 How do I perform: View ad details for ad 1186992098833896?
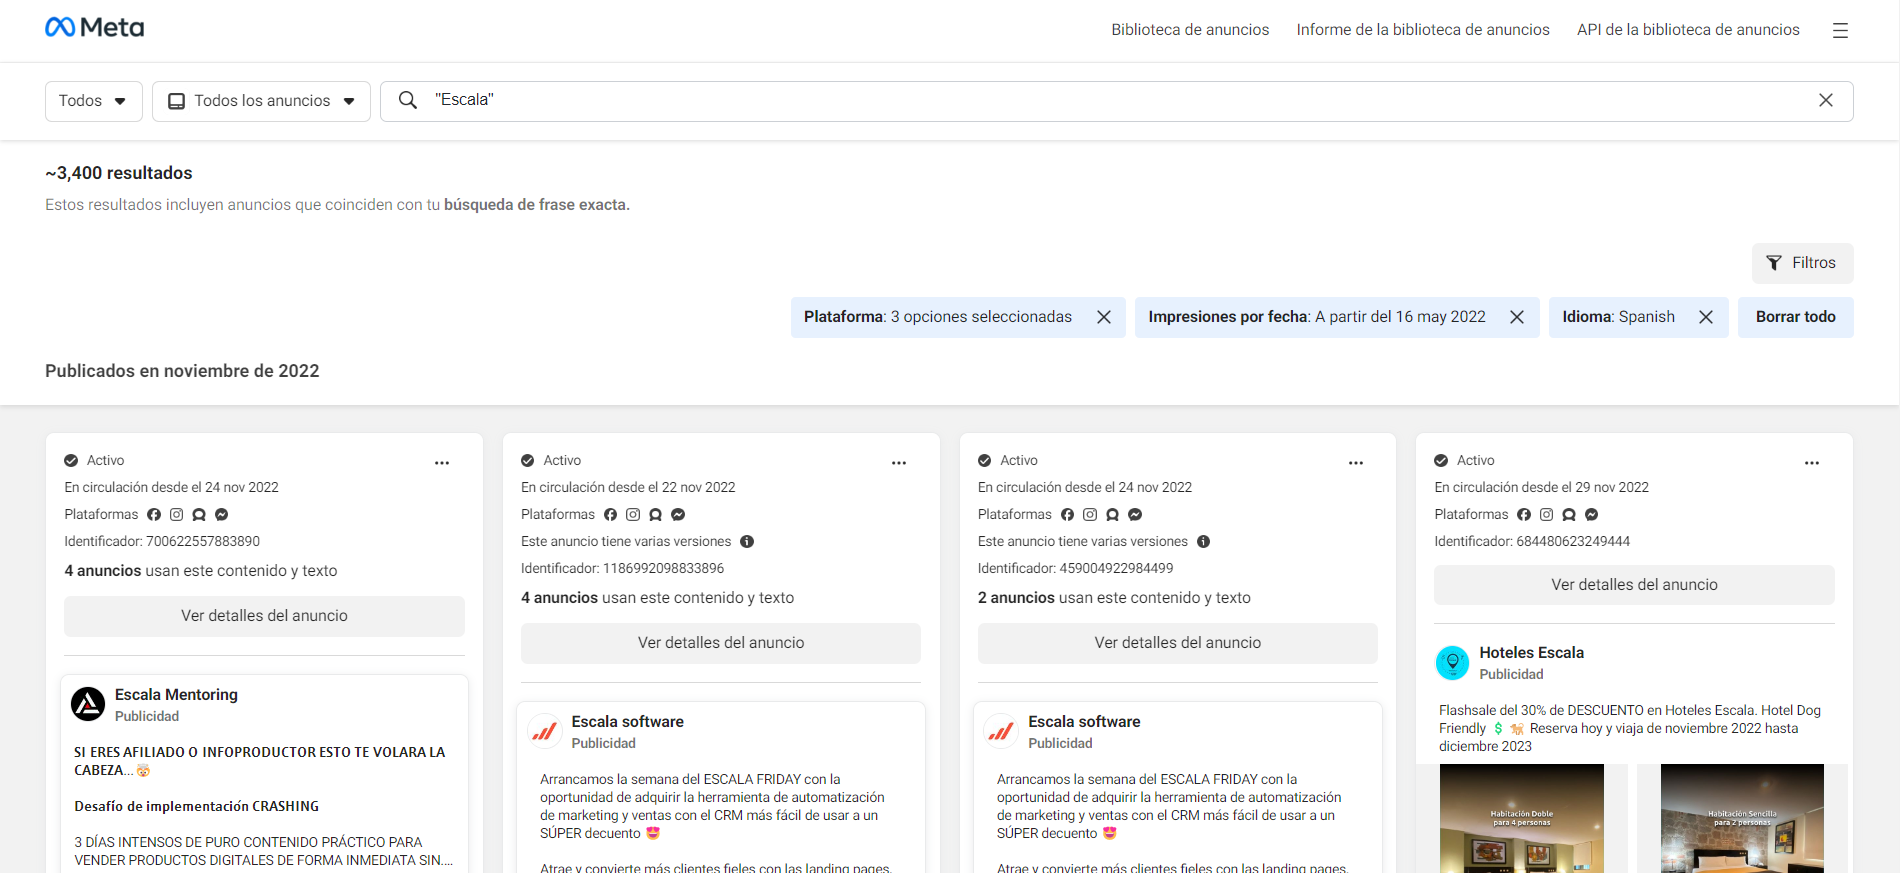(721, 643)
